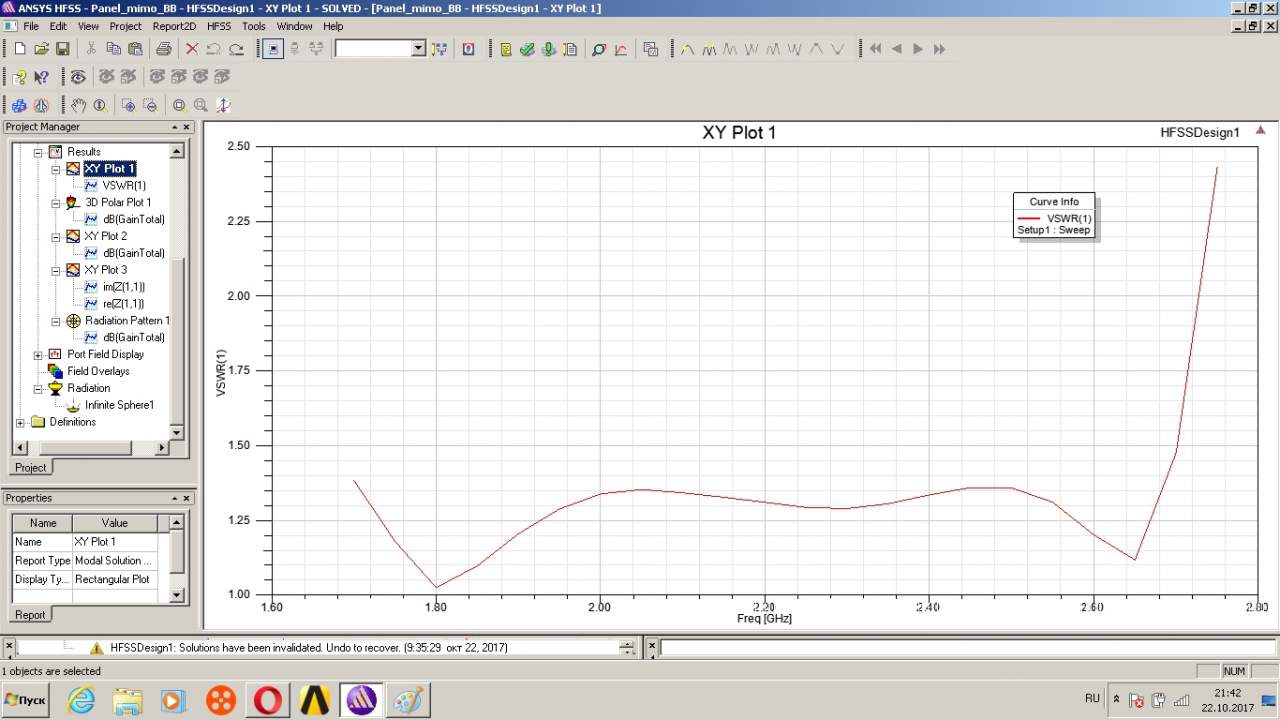Open the Report2D menu
Image resolution: width=1280 pixels, height=720 pixels.
174,26
